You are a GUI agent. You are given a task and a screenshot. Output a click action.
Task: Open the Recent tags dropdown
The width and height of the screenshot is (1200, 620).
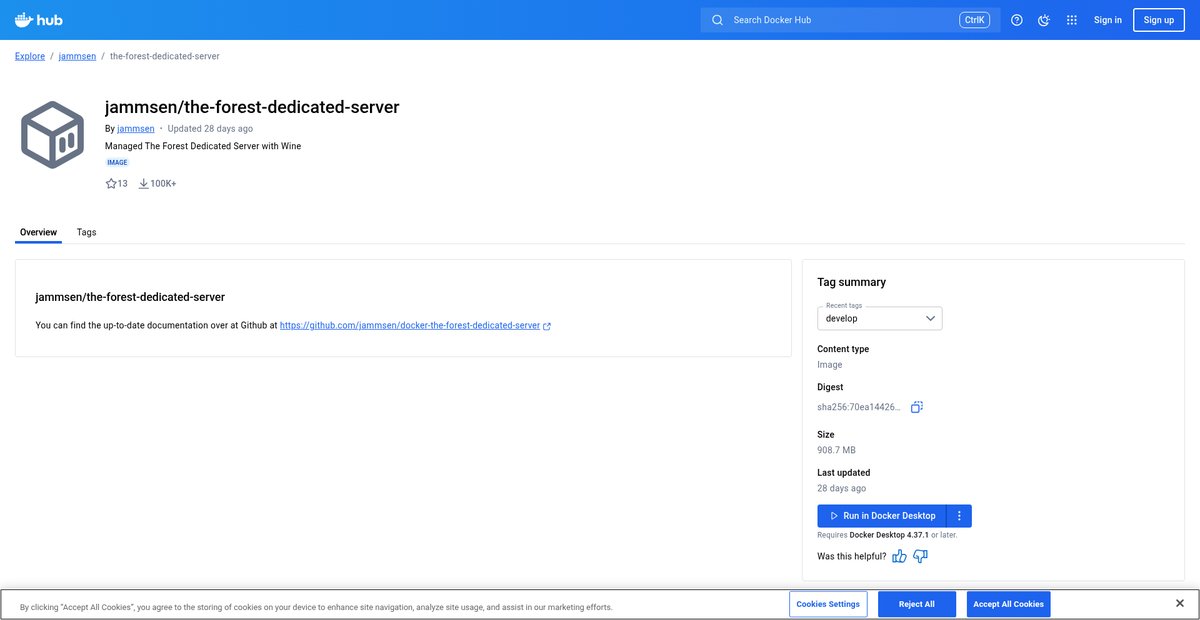pyautogui.click(x=880, y=318)
